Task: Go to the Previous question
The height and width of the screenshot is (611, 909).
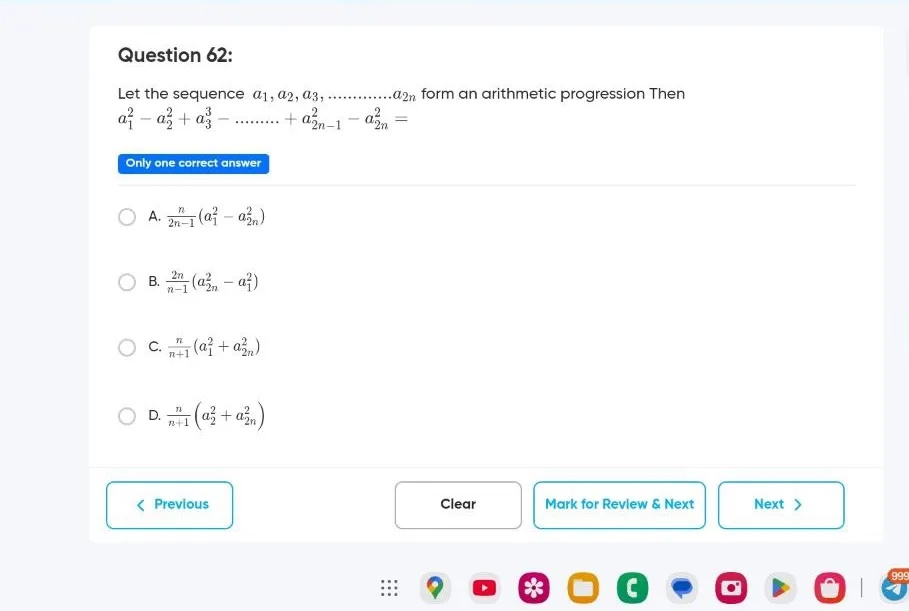Action: click(169, 505)
